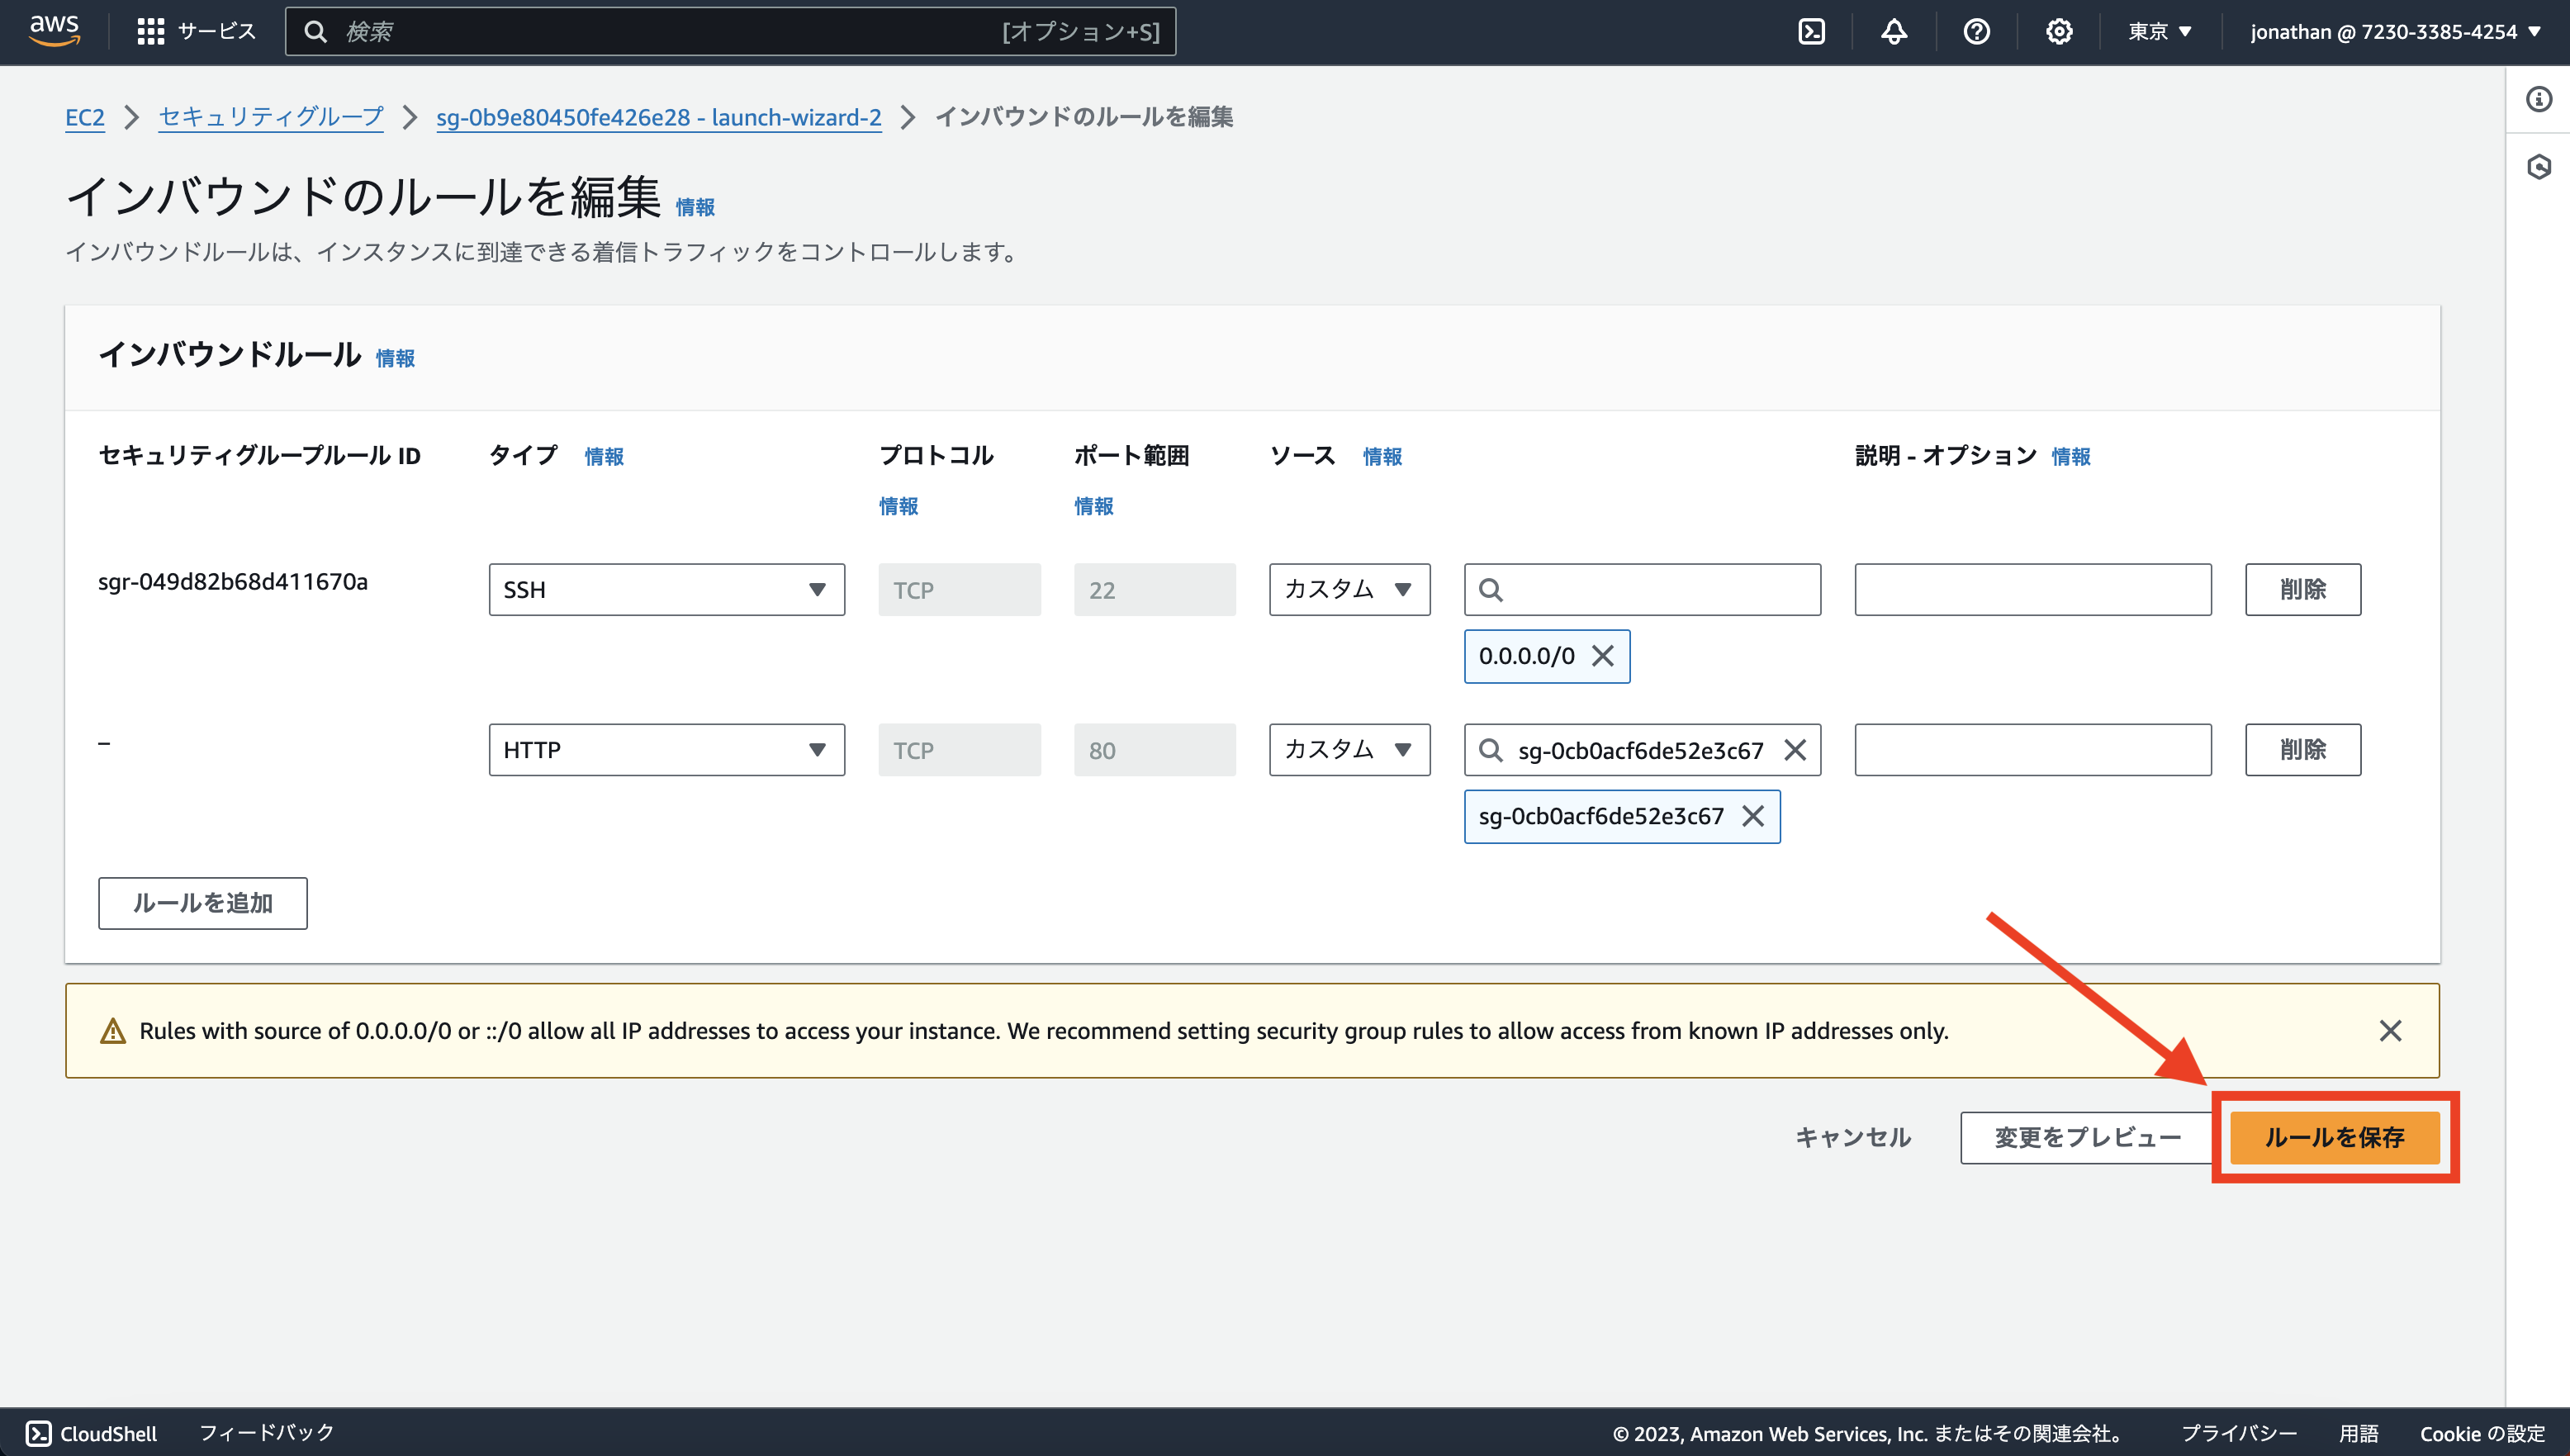Open フィードバック from the bottom bar

pos(265,1432)
